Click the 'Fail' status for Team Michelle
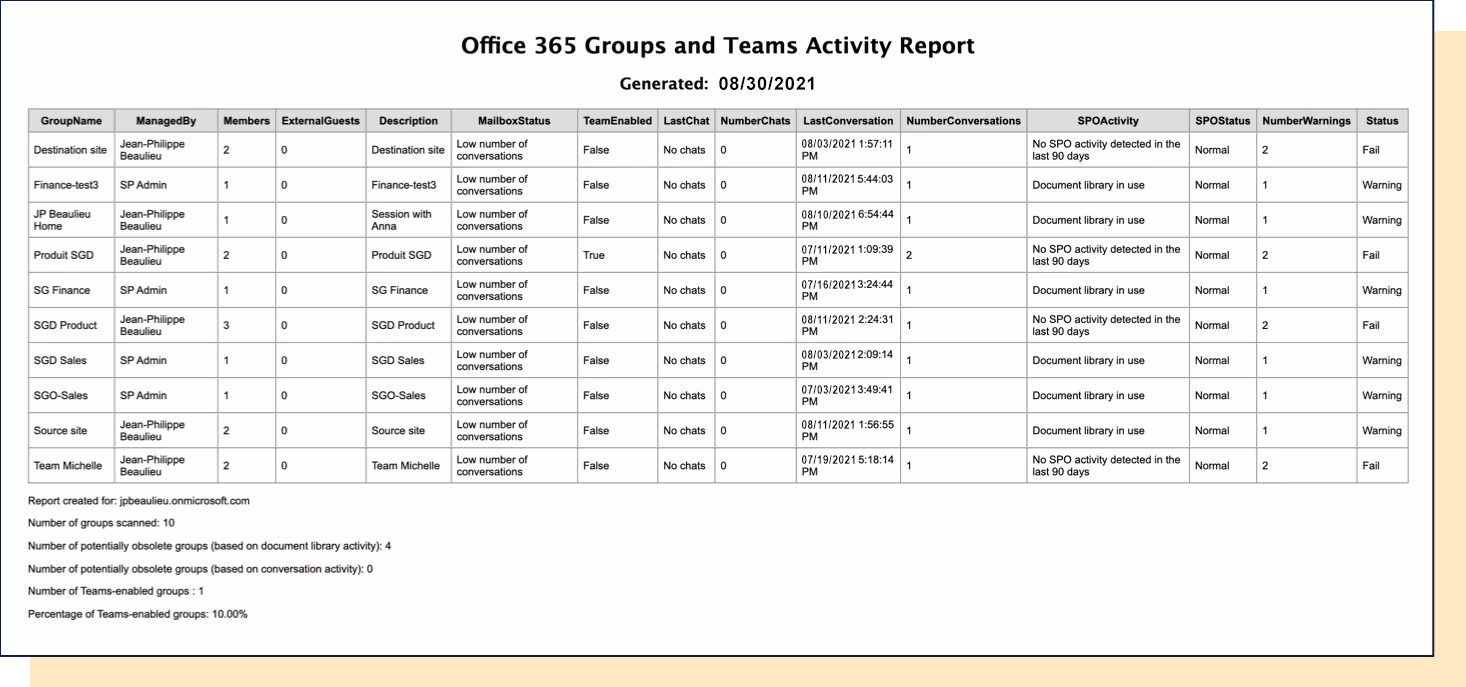The height and width of the screenshot is (687, 1466). click(x=1370, y=465)
